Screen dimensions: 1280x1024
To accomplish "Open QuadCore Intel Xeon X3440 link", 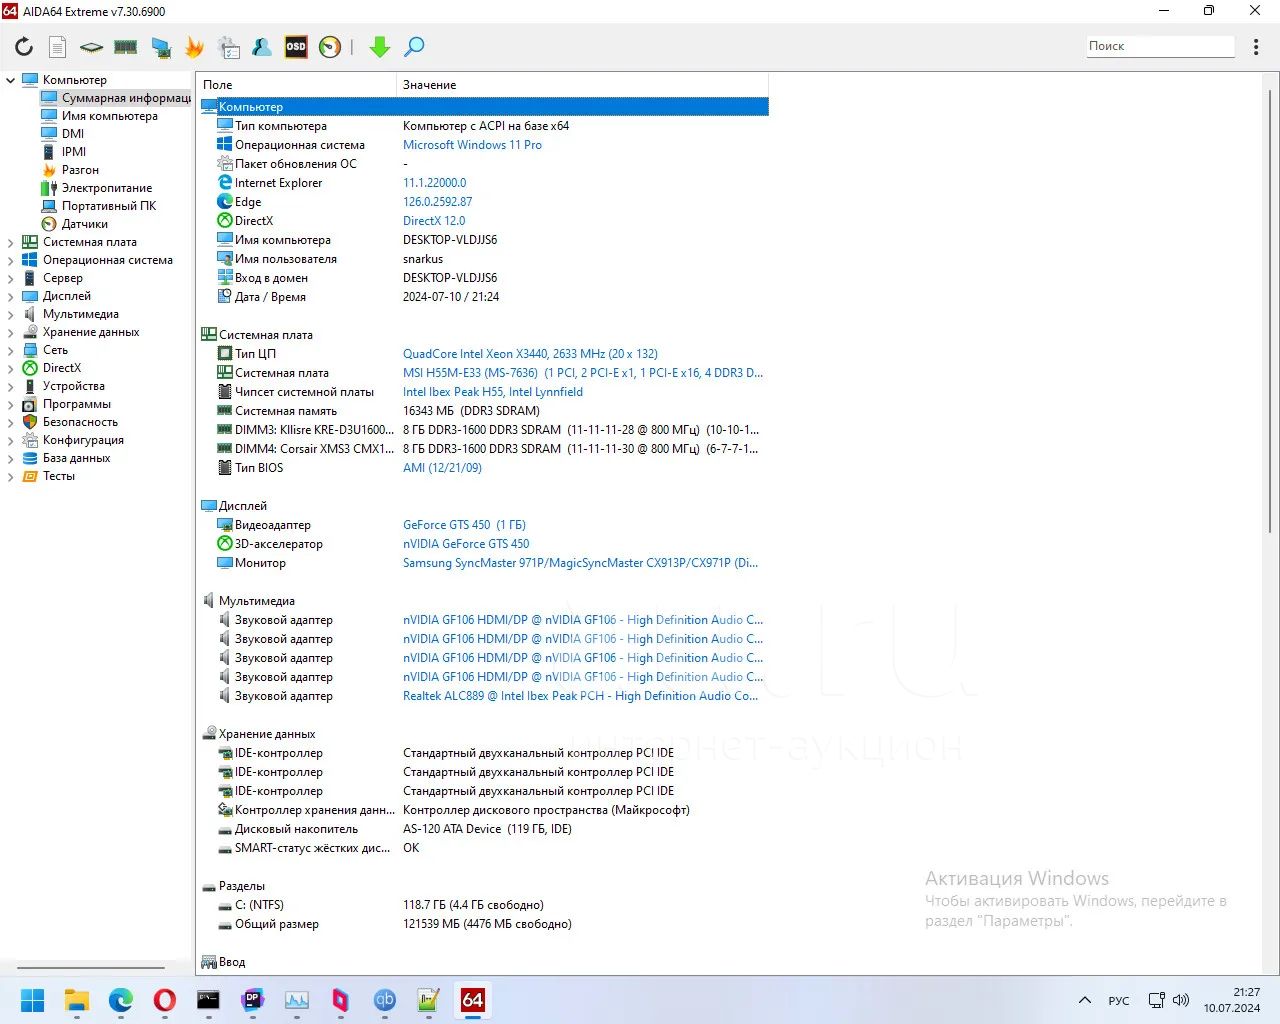I will (x=530, y=354).
